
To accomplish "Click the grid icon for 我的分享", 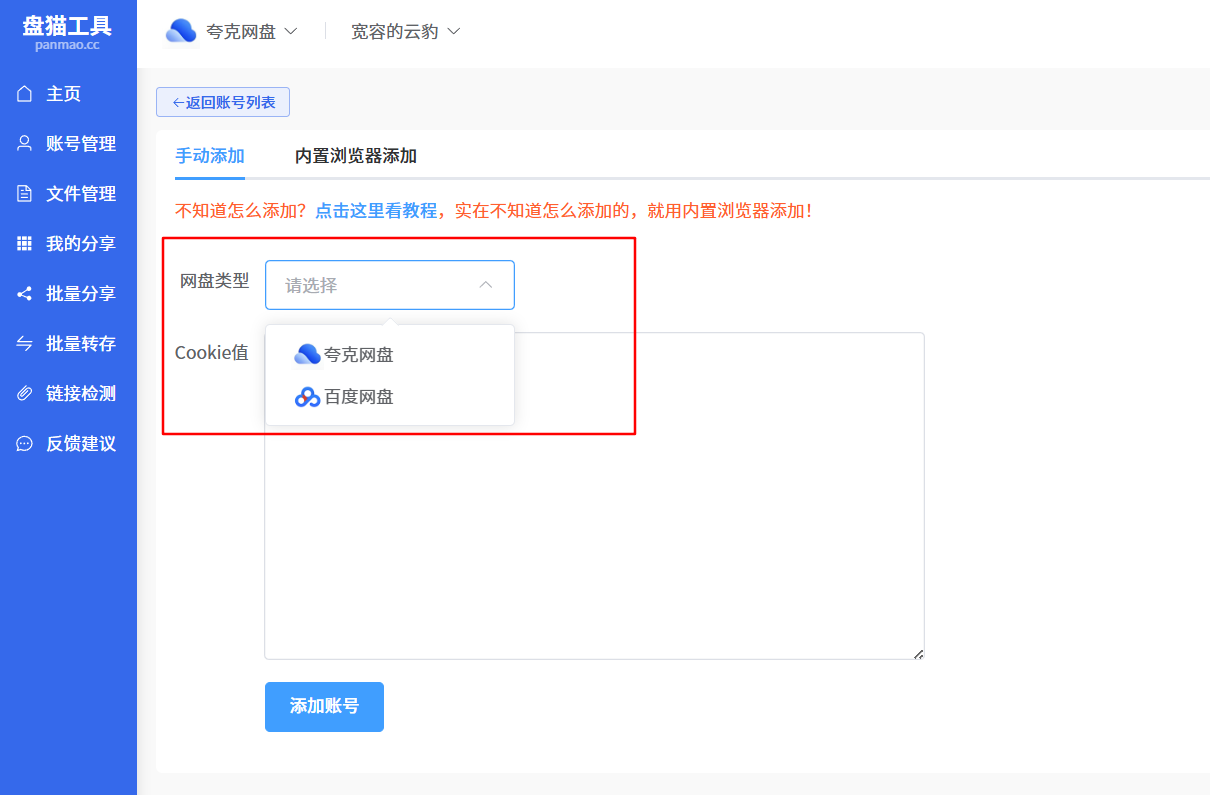I will 25,244.
